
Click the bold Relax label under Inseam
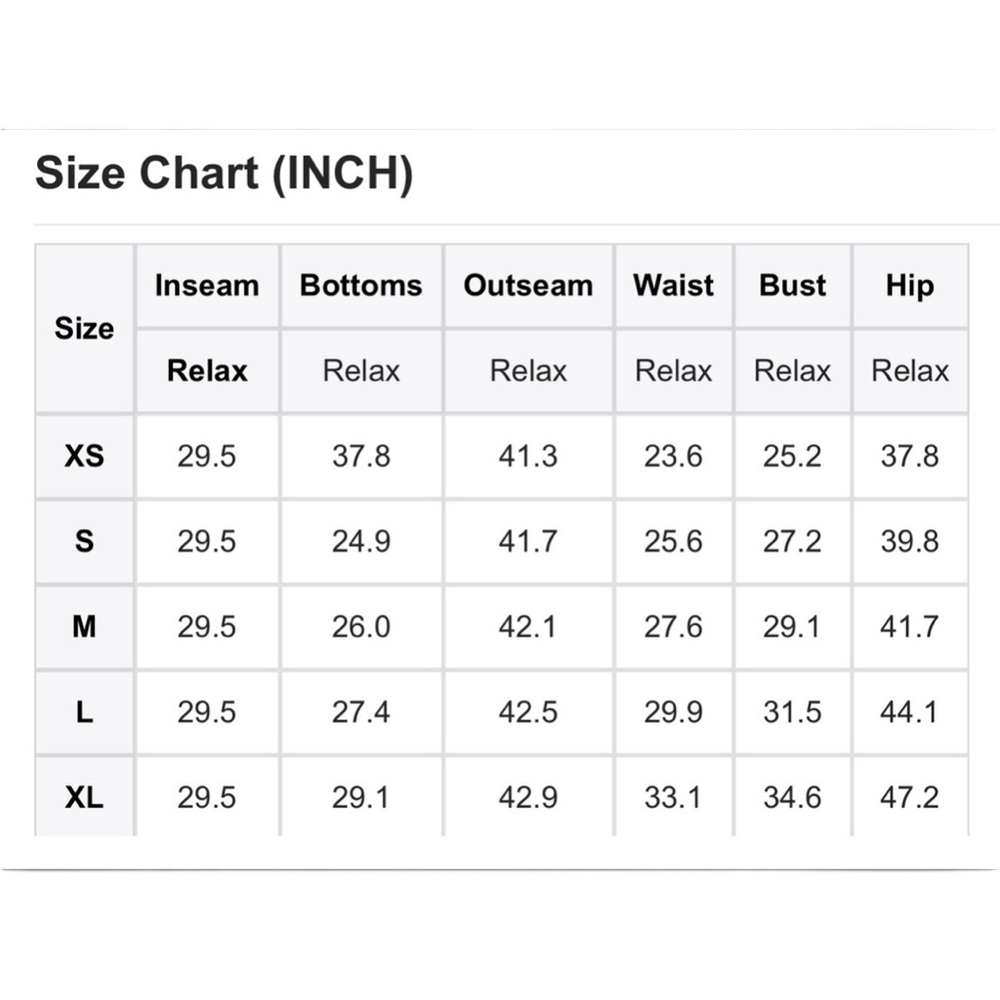coord(207,371)
